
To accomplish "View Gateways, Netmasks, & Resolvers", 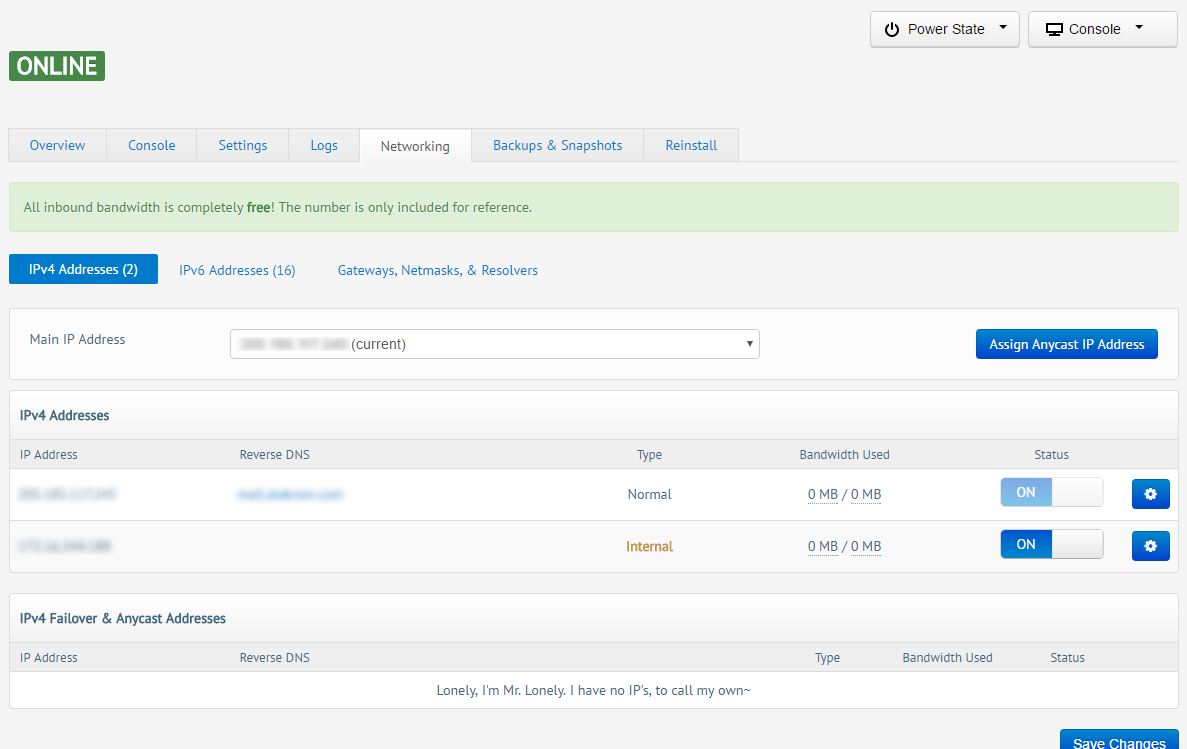I will click(x=437, y=270).
